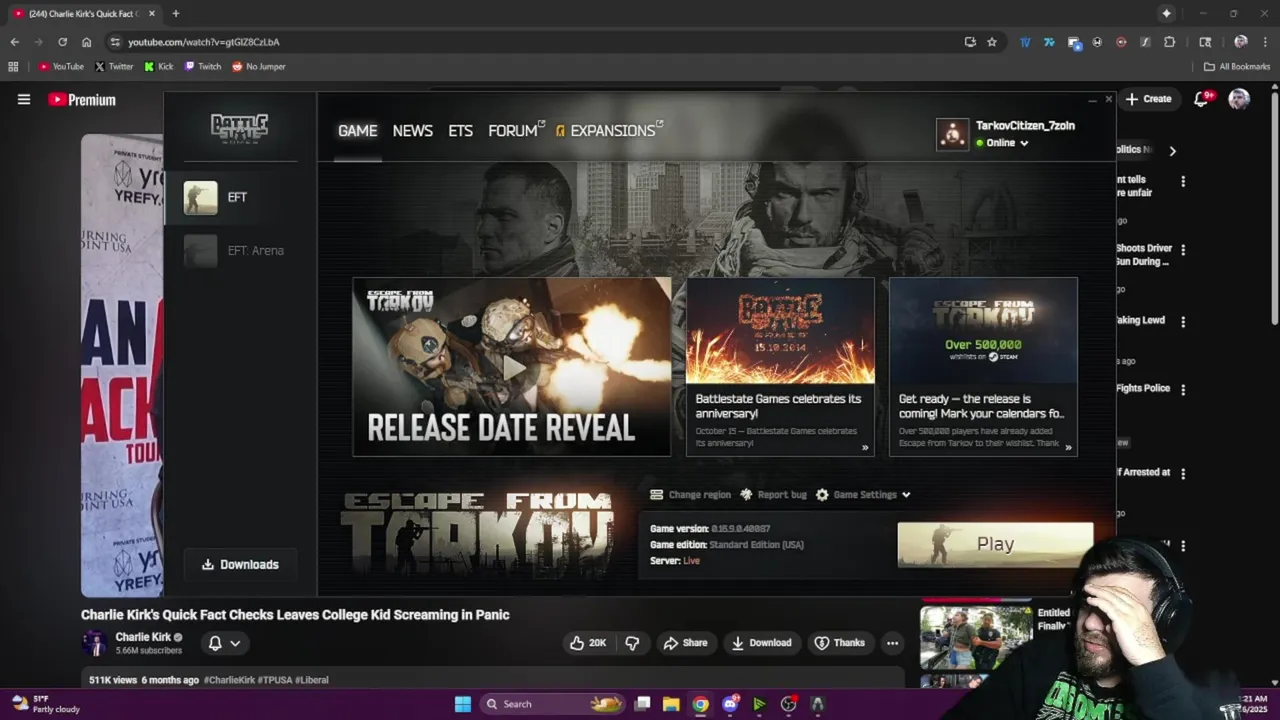Click the Play button to launch Tarkov
This screenshot has width=1280, height=720.
995,544
